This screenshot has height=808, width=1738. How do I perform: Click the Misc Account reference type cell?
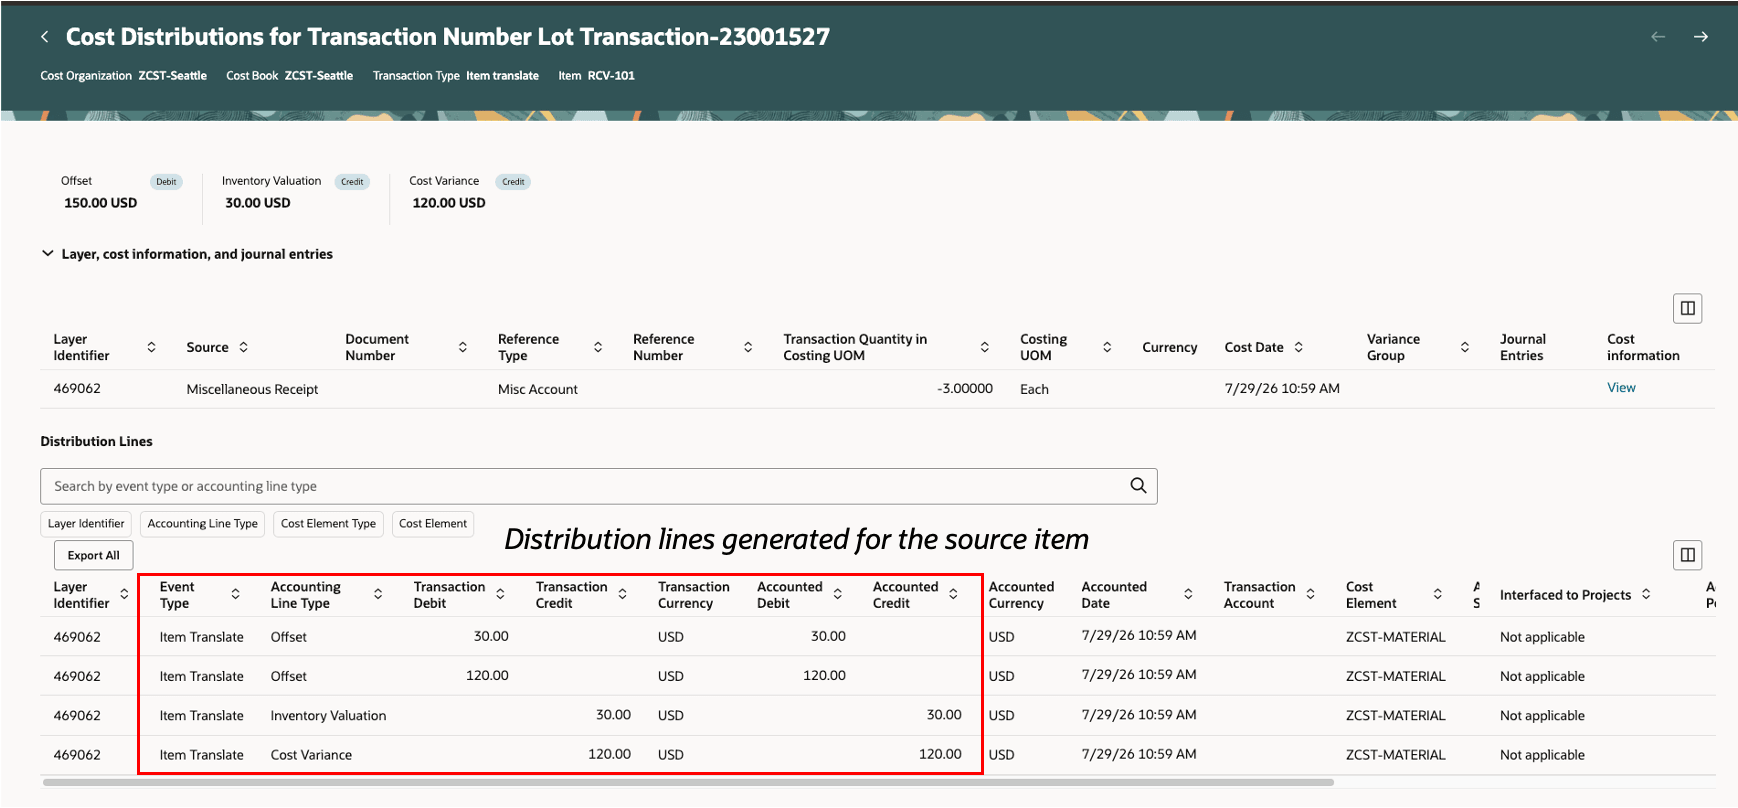coord(538,389)
